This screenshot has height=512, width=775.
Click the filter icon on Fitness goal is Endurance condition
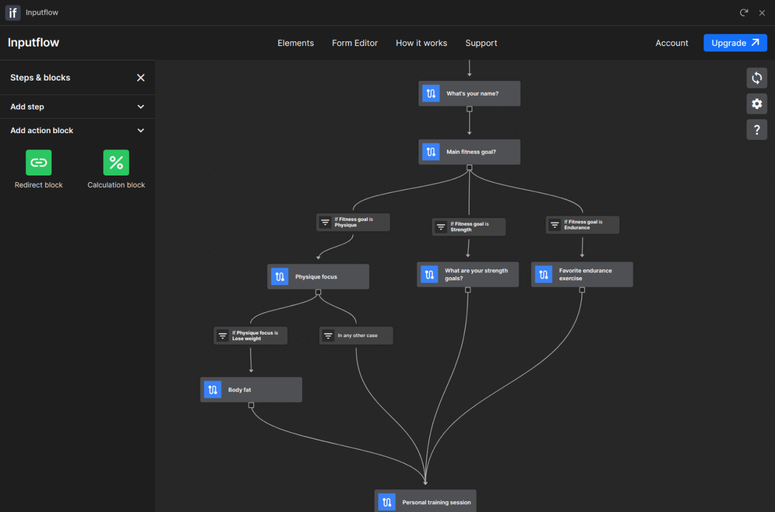[x=555, y=225]
